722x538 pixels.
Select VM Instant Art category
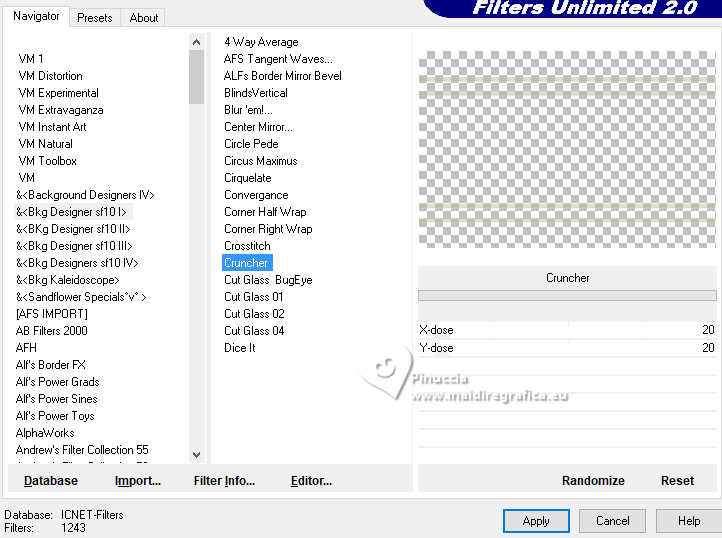[52, 127]
